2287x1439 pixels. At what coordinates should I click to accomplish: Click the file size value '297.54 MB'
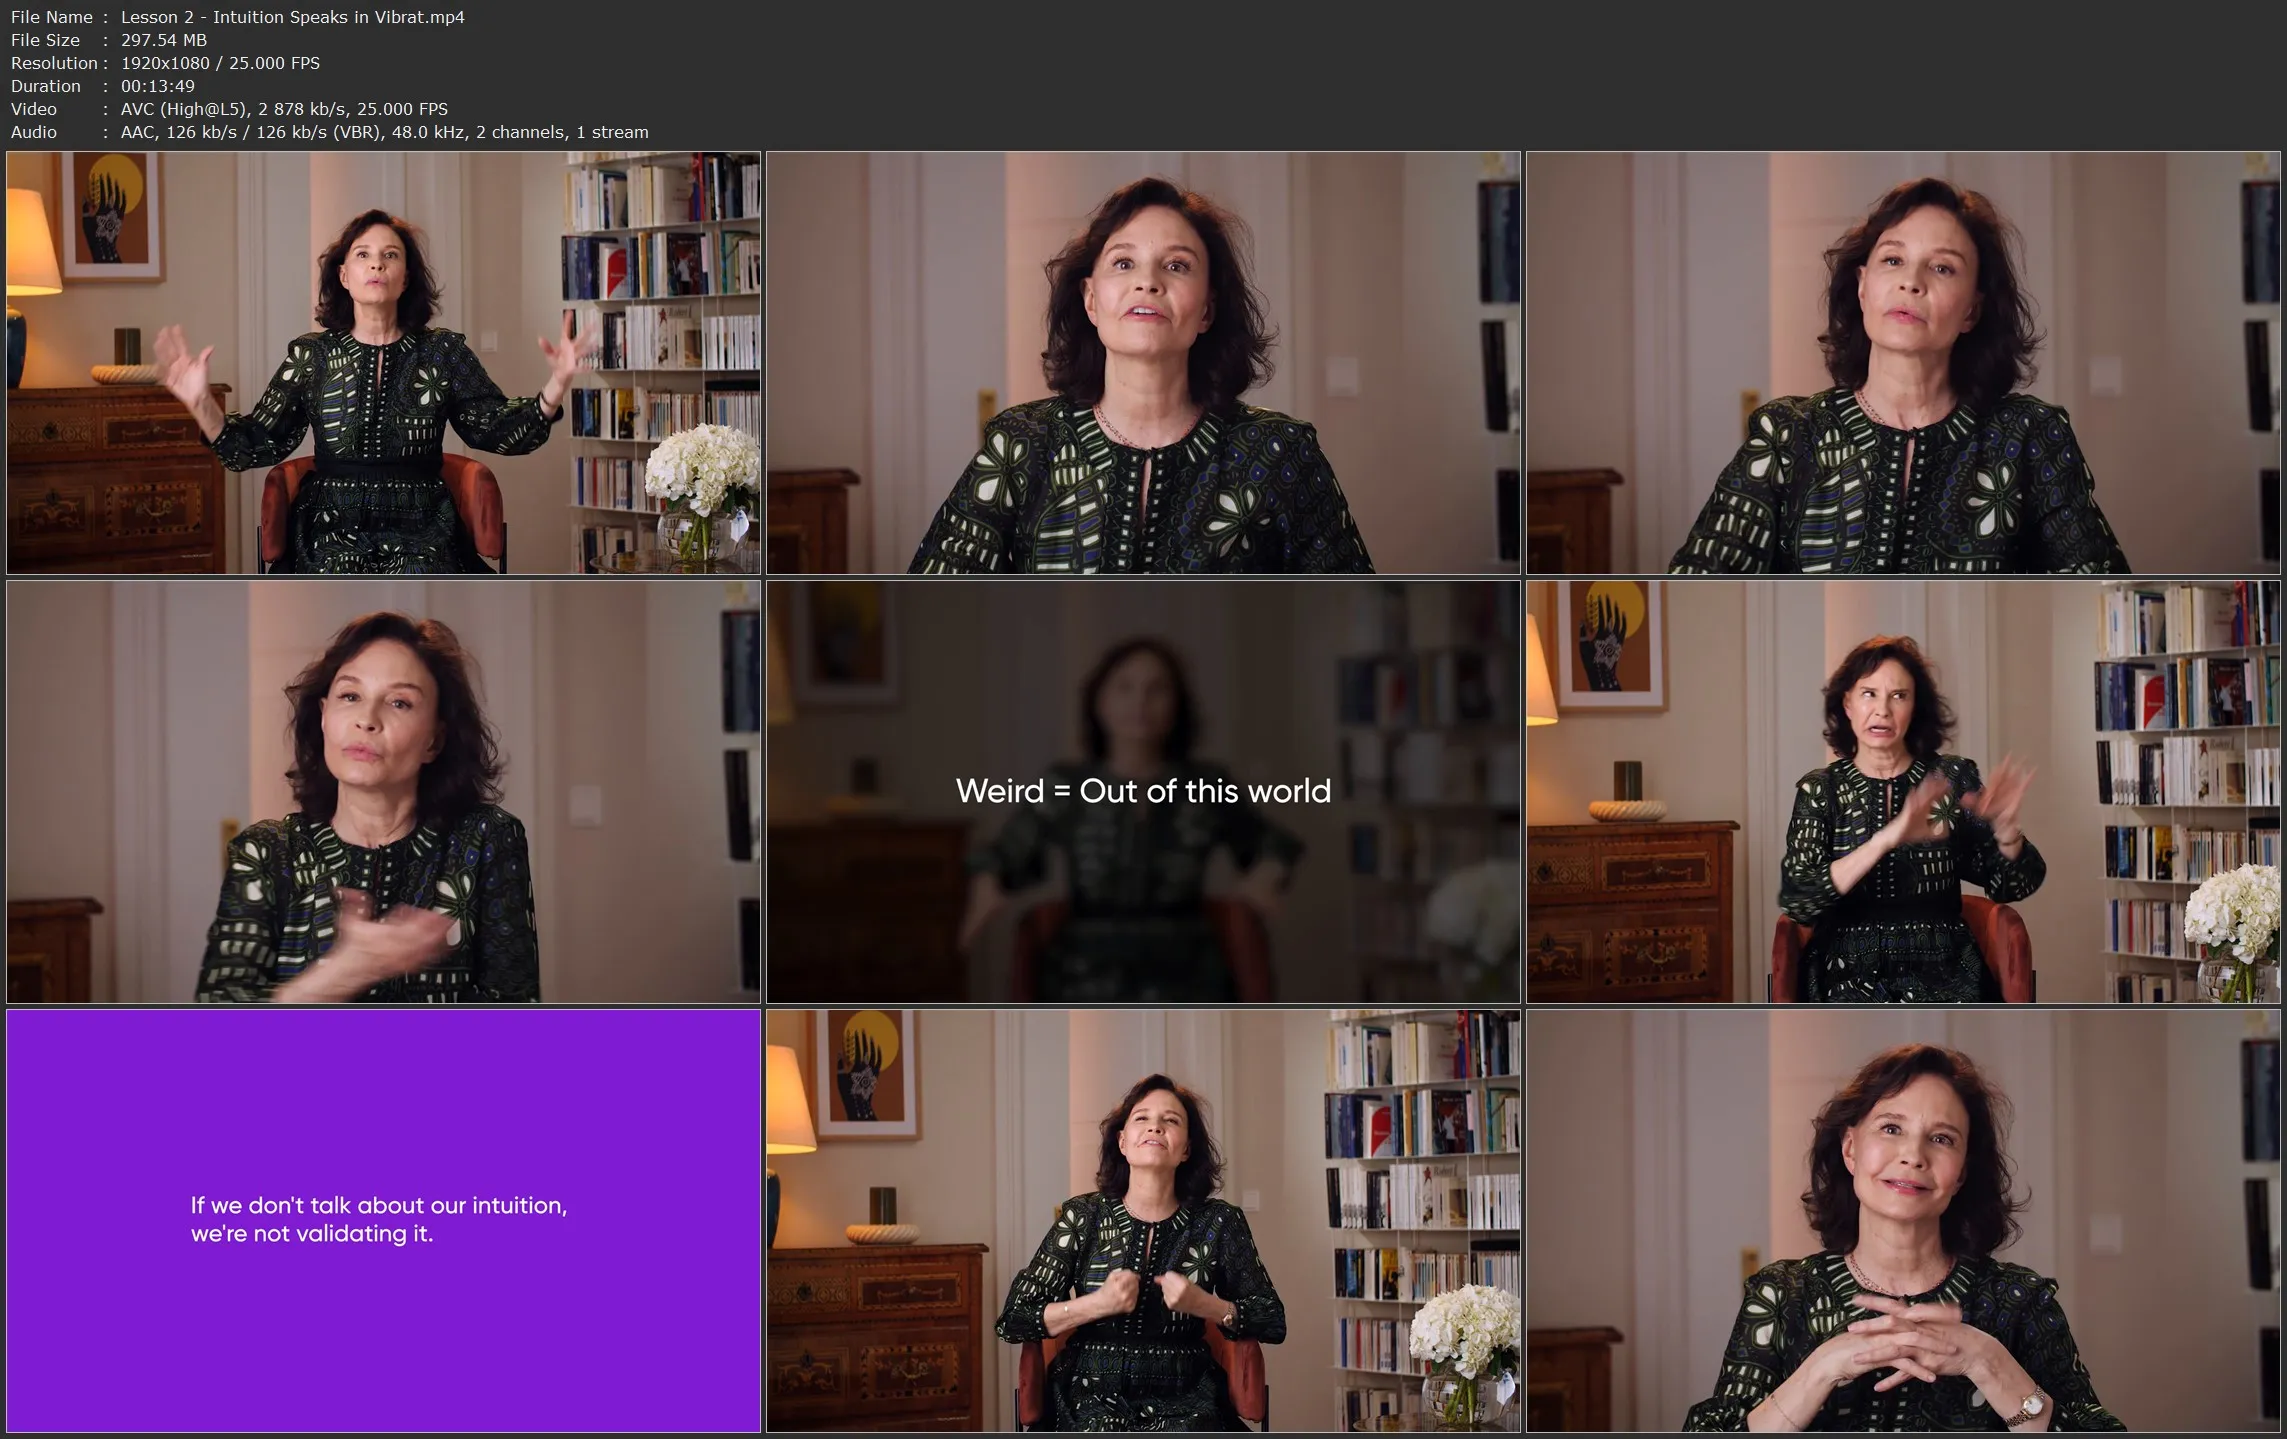(x=164, y=40)
